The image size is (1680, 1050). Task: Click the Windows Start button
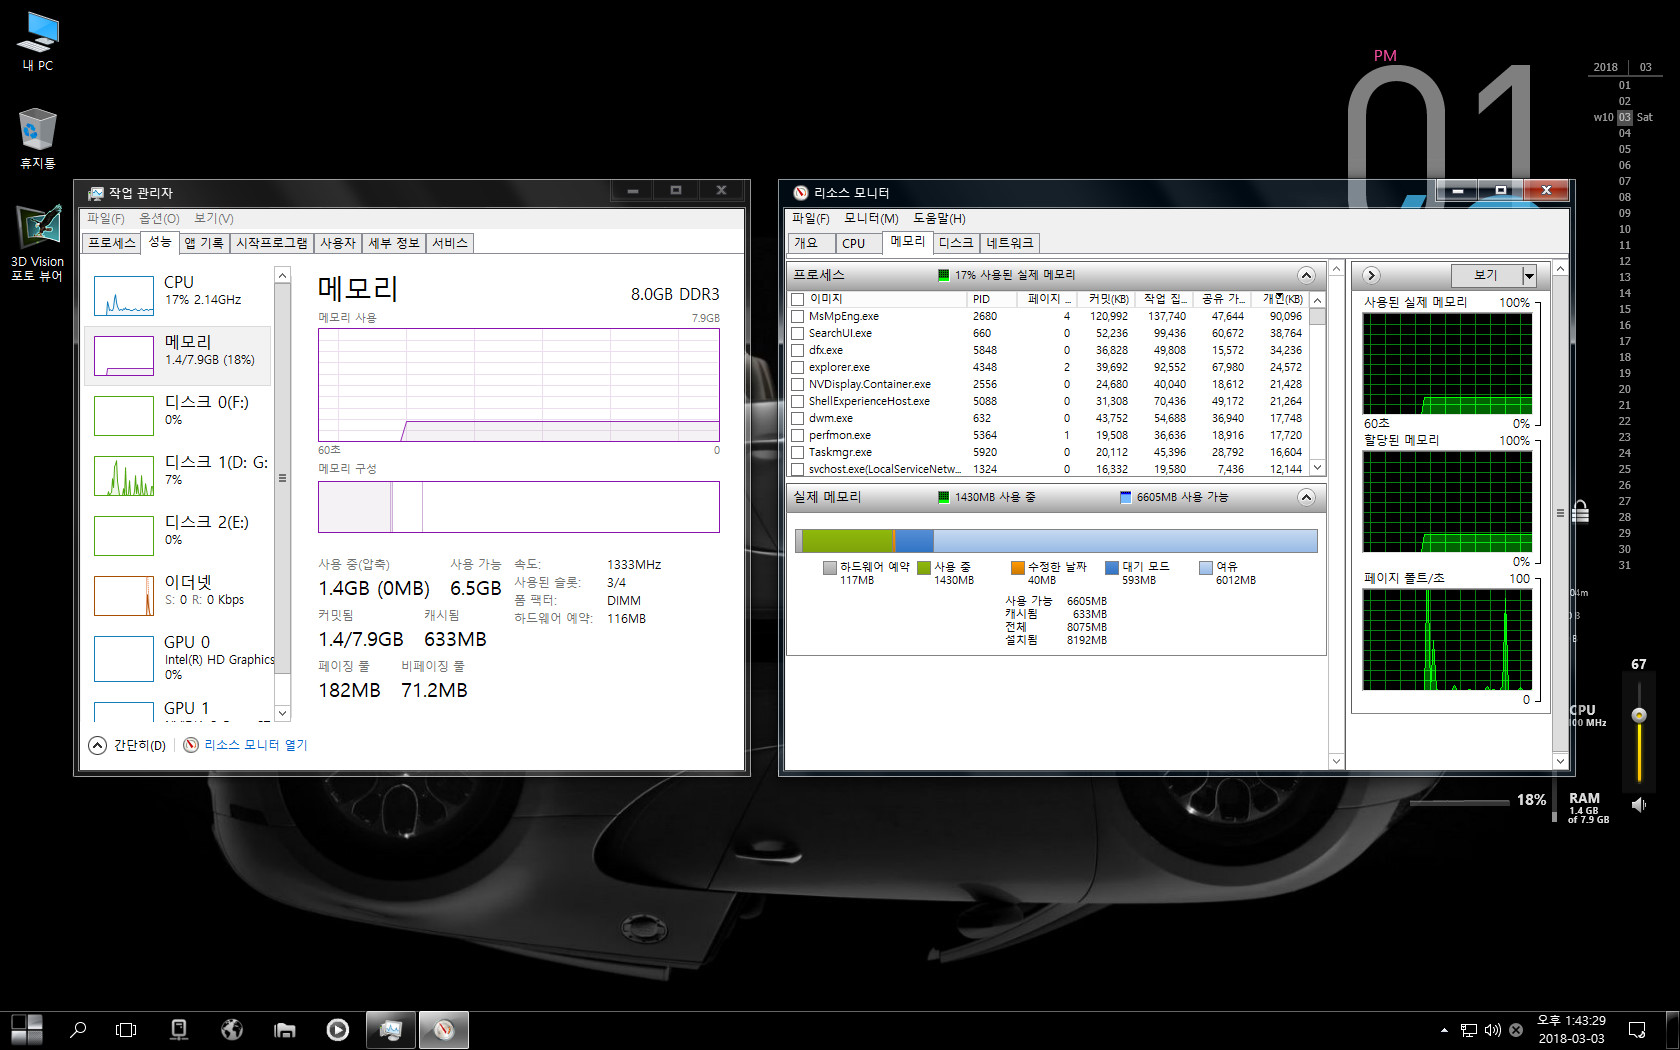(x=27, y=1029)
